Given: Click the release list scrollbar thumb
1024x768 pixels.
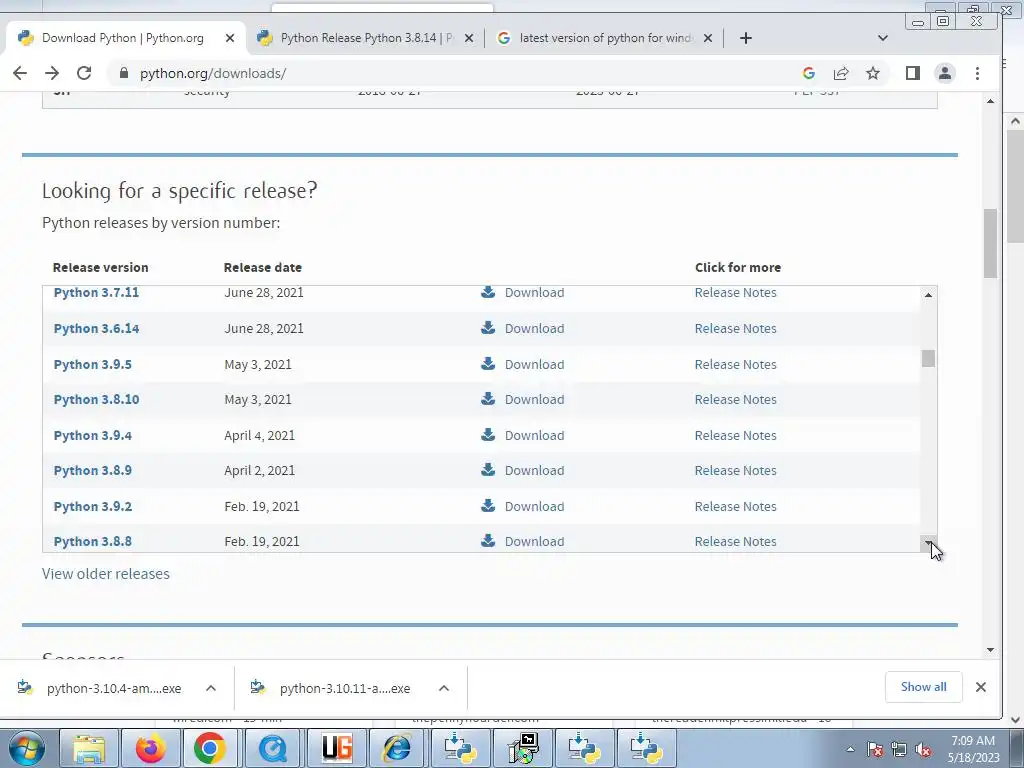Looking at the screenshot, I should (x=928, y=359).
